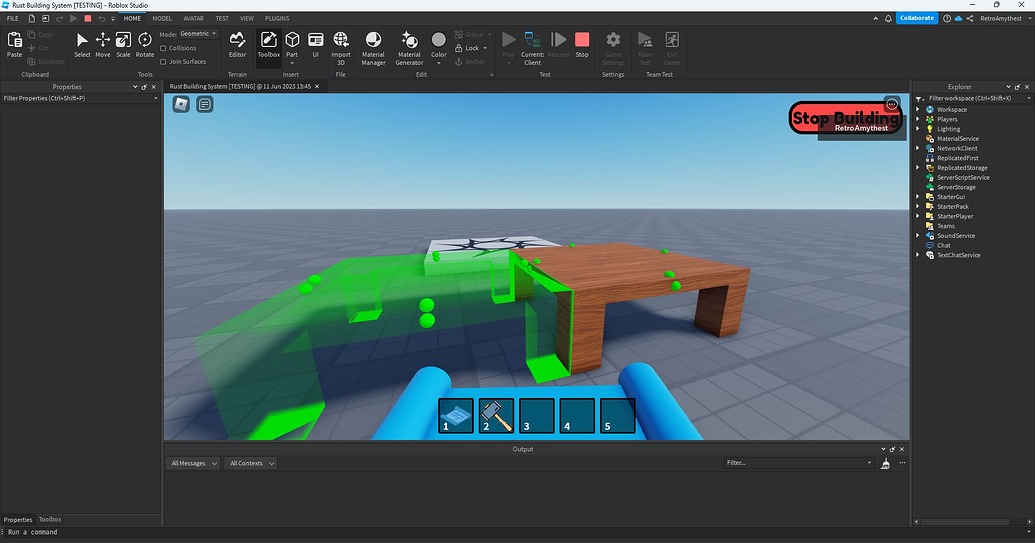Open the FILE menu
1035x543 pixels.
tap(13, 18)
